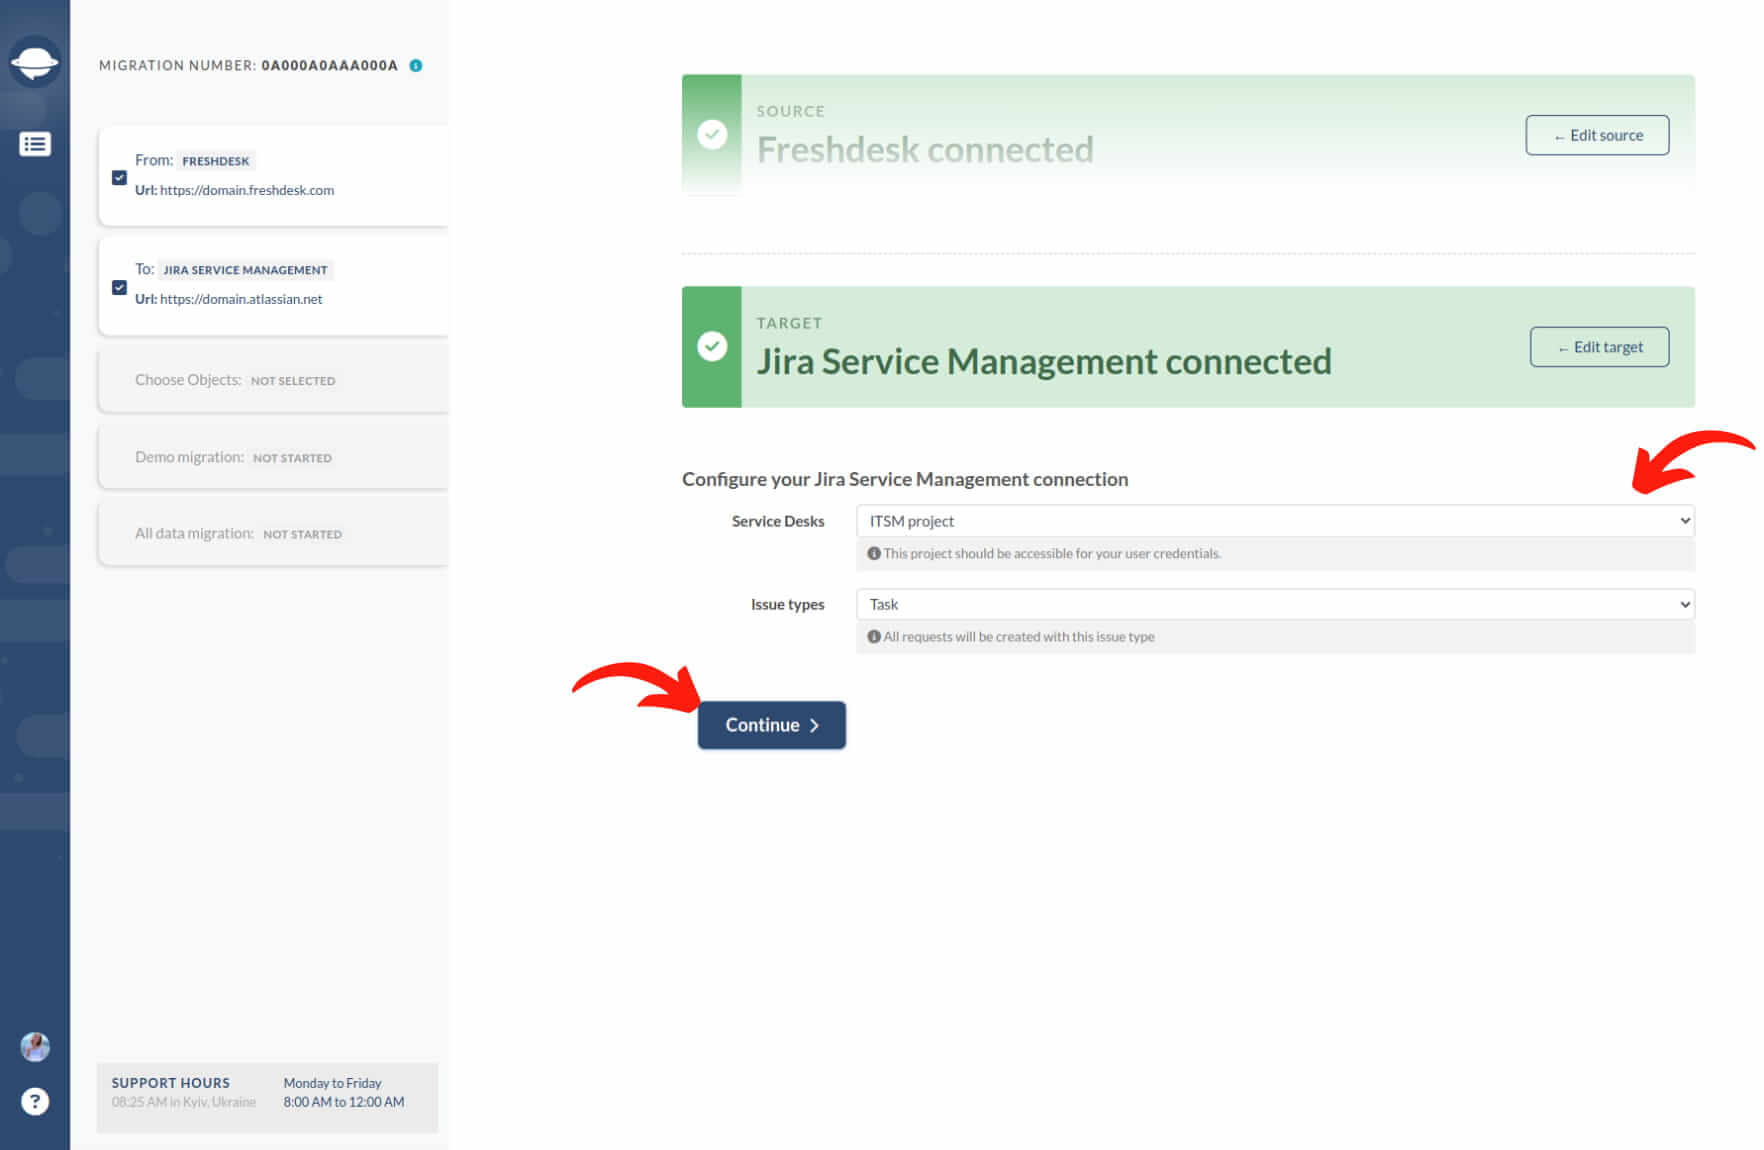1764x1150 pixels.
Task: Click the migration number 0A000A0AAA000A
Action: coord(329,66)
